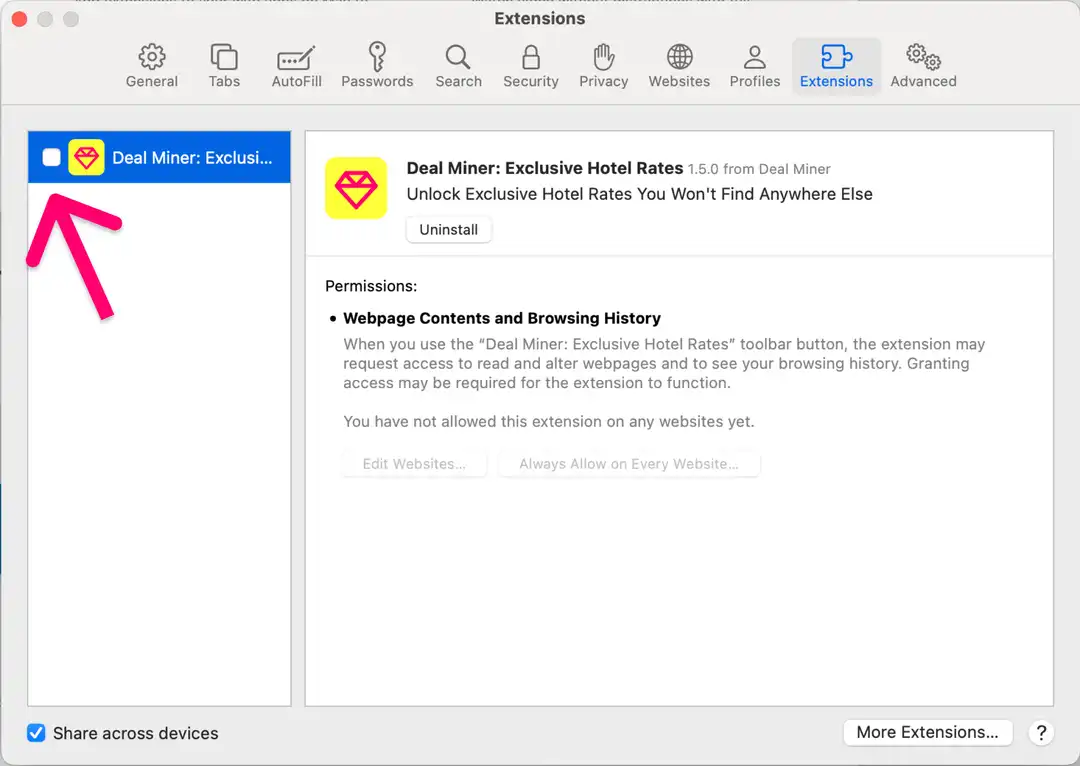Click the small Deal Miner diamond icon in list

pos(86,157)
